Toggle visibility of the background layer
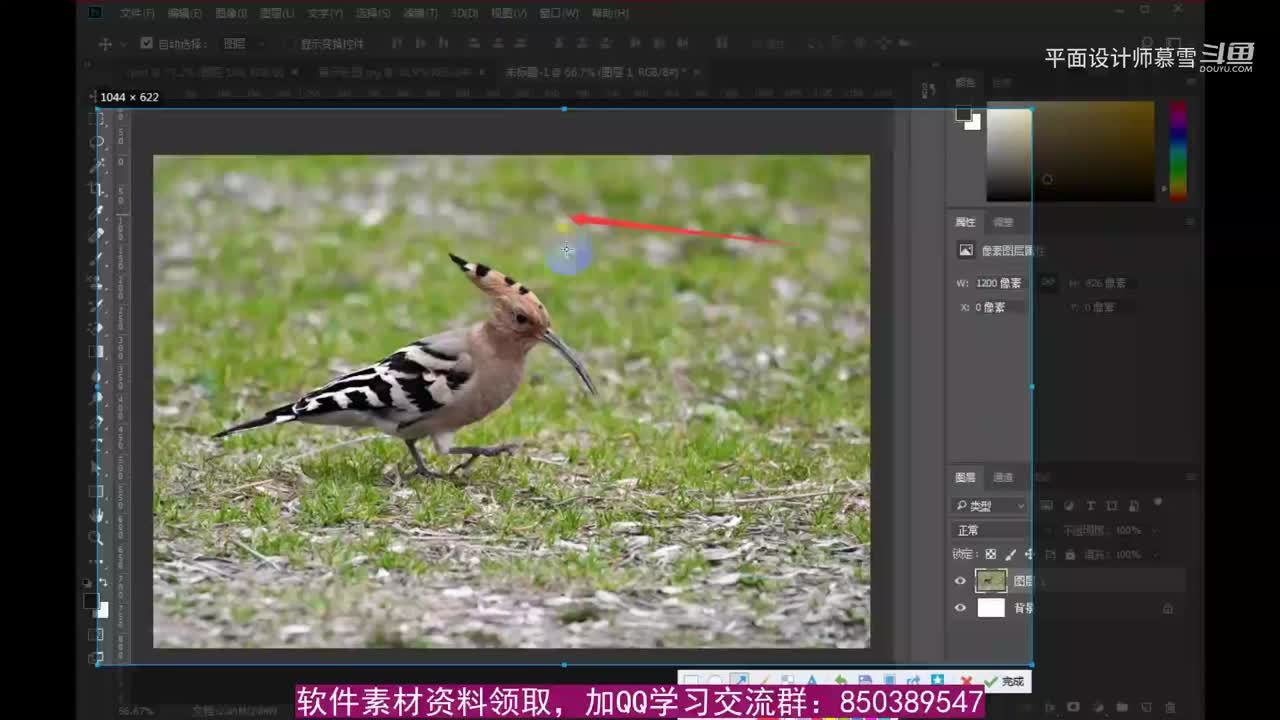Image resolution: width=1280 pixels, height=720 pixels. pos(960,608)
